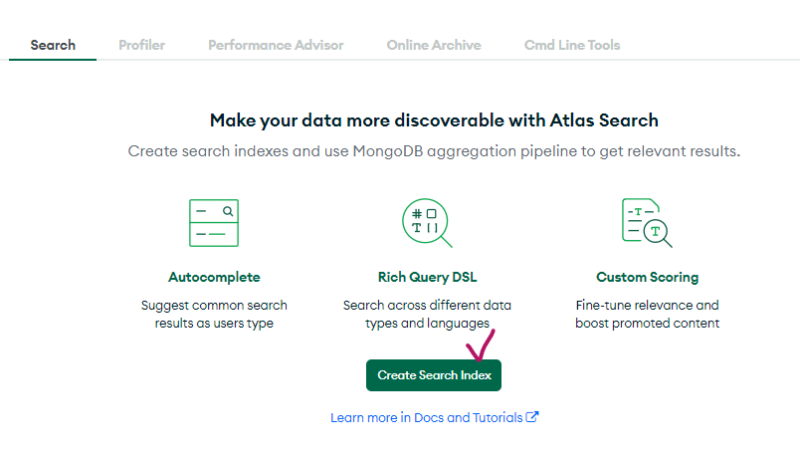Select the Online Archive tab

point(434,45)
